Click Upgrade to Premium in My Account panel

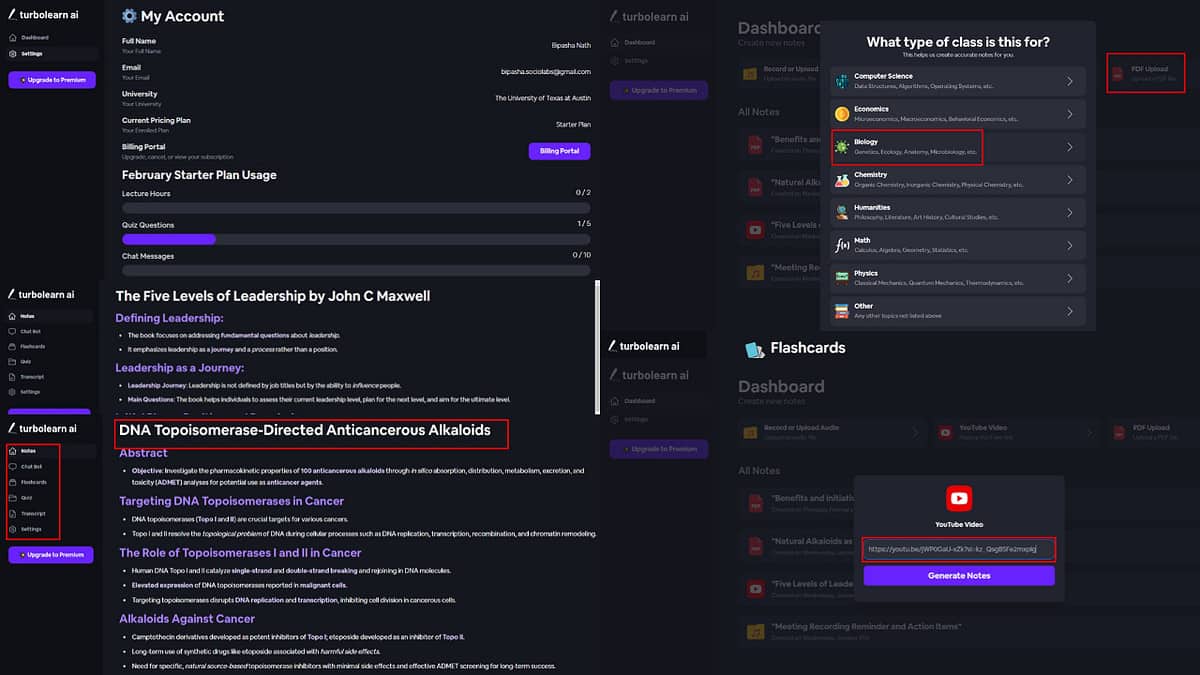click(52, 80)
